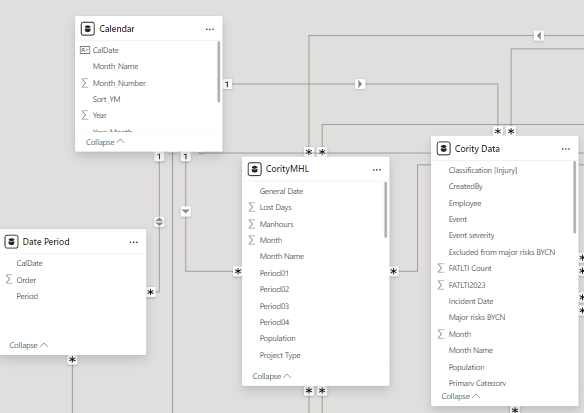Select the Population field in Cority Data
The height and width of the screenshot is (413, 584).
tap(466, 367)
